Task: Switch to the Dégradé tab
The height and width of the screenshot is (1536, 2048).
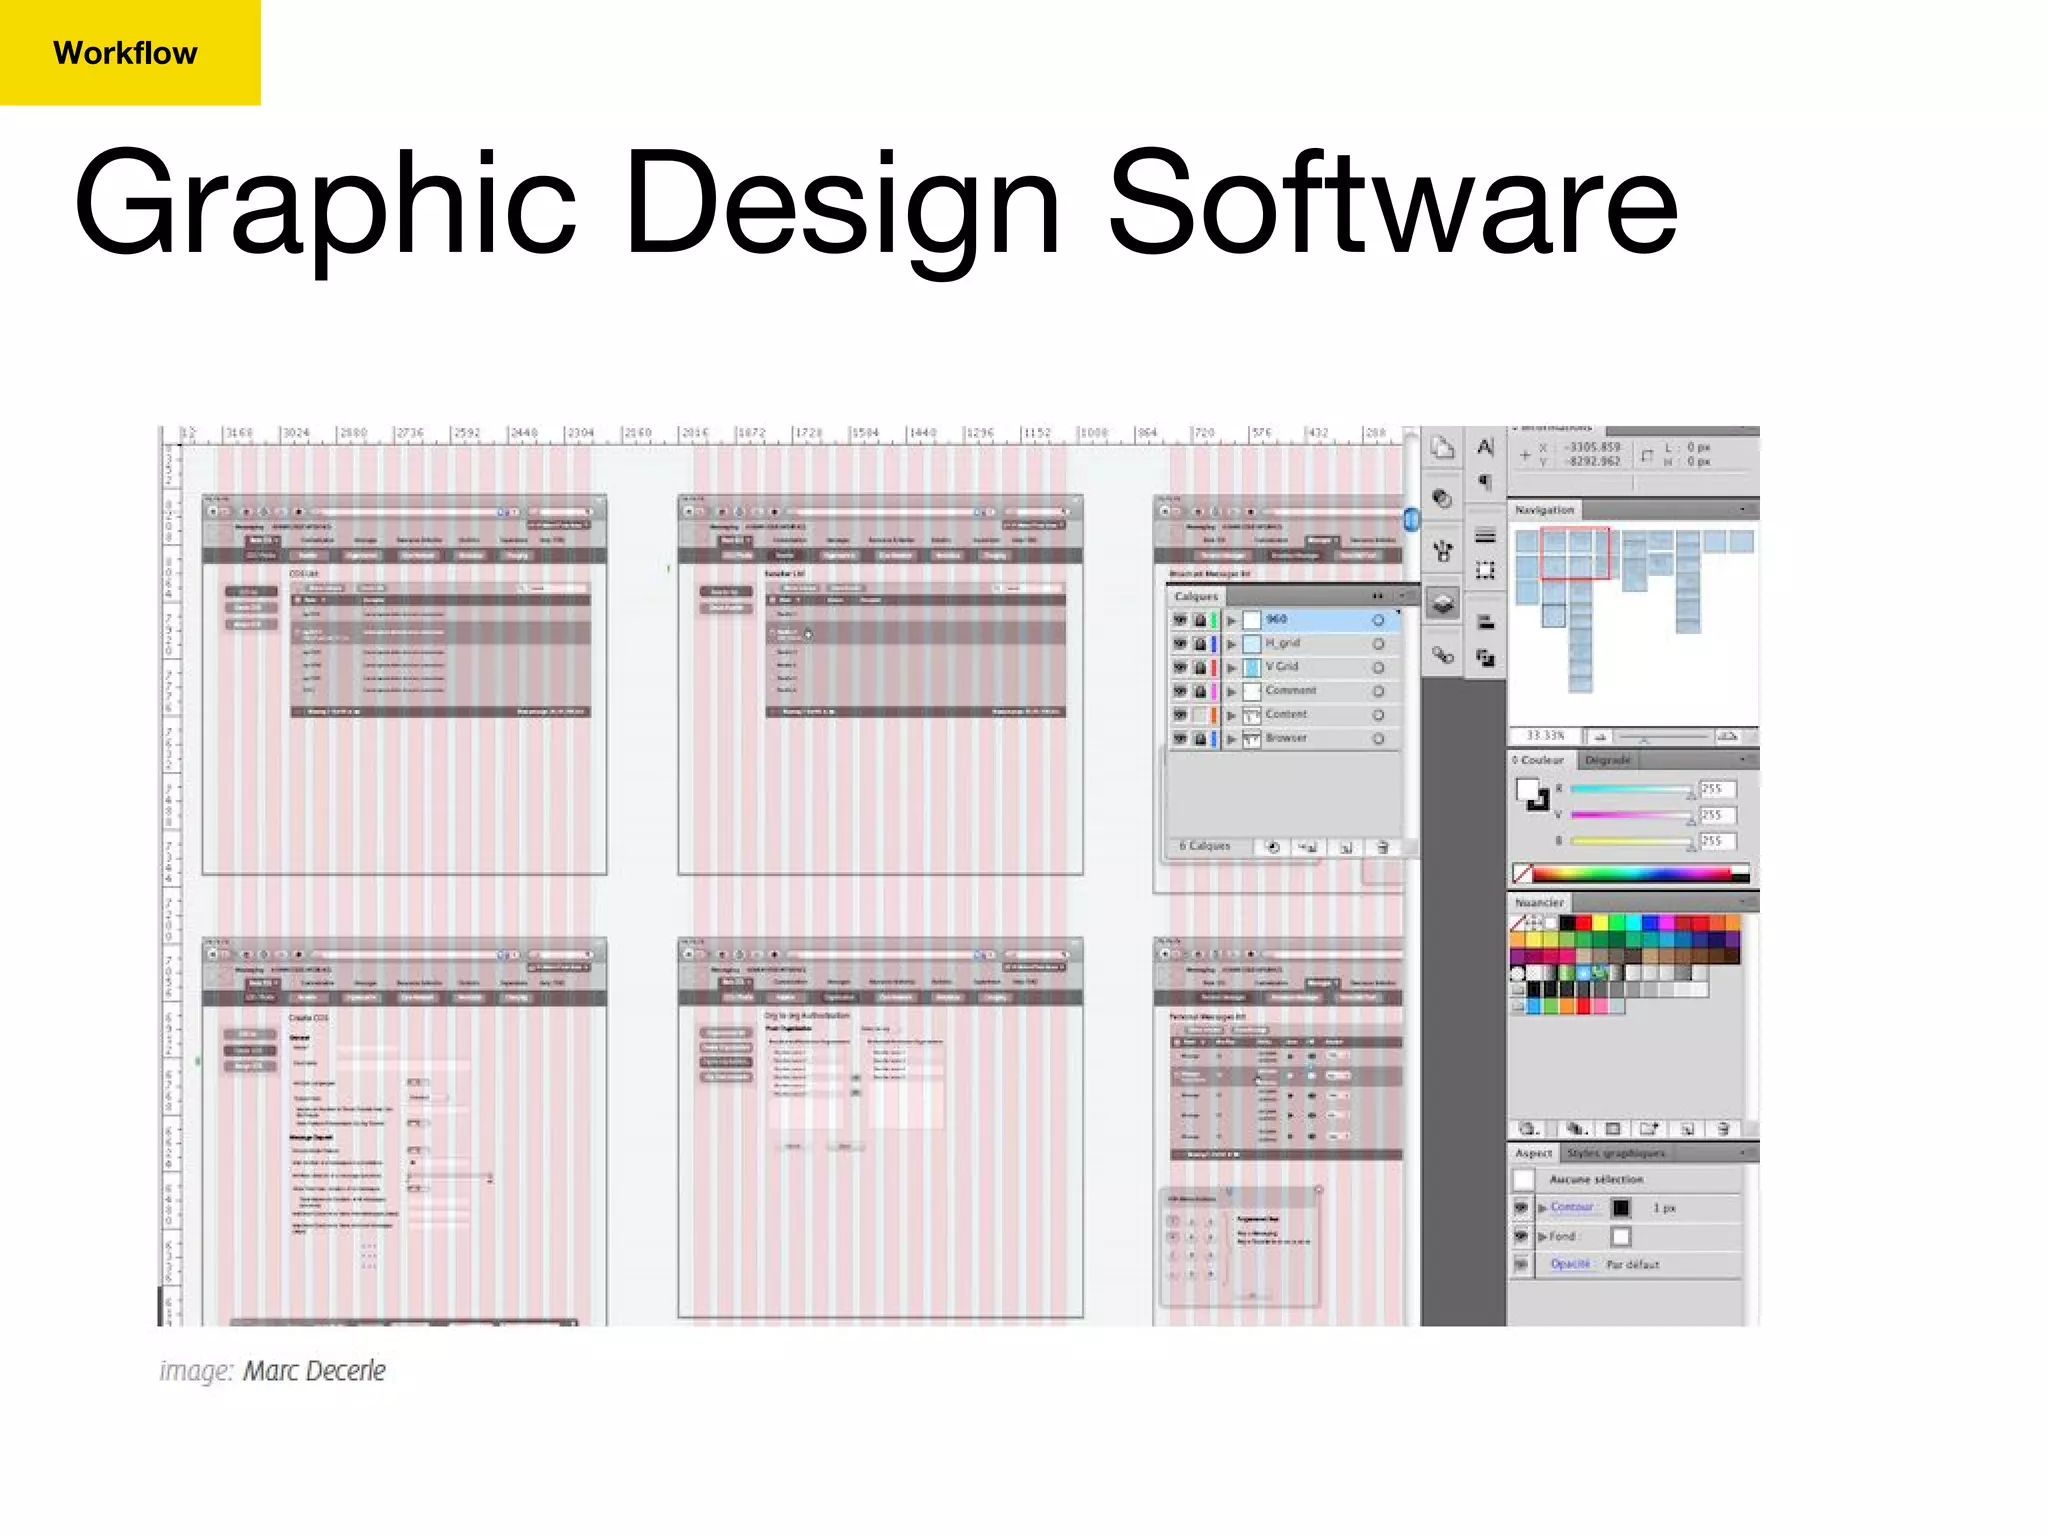Action: point(1608,760)
